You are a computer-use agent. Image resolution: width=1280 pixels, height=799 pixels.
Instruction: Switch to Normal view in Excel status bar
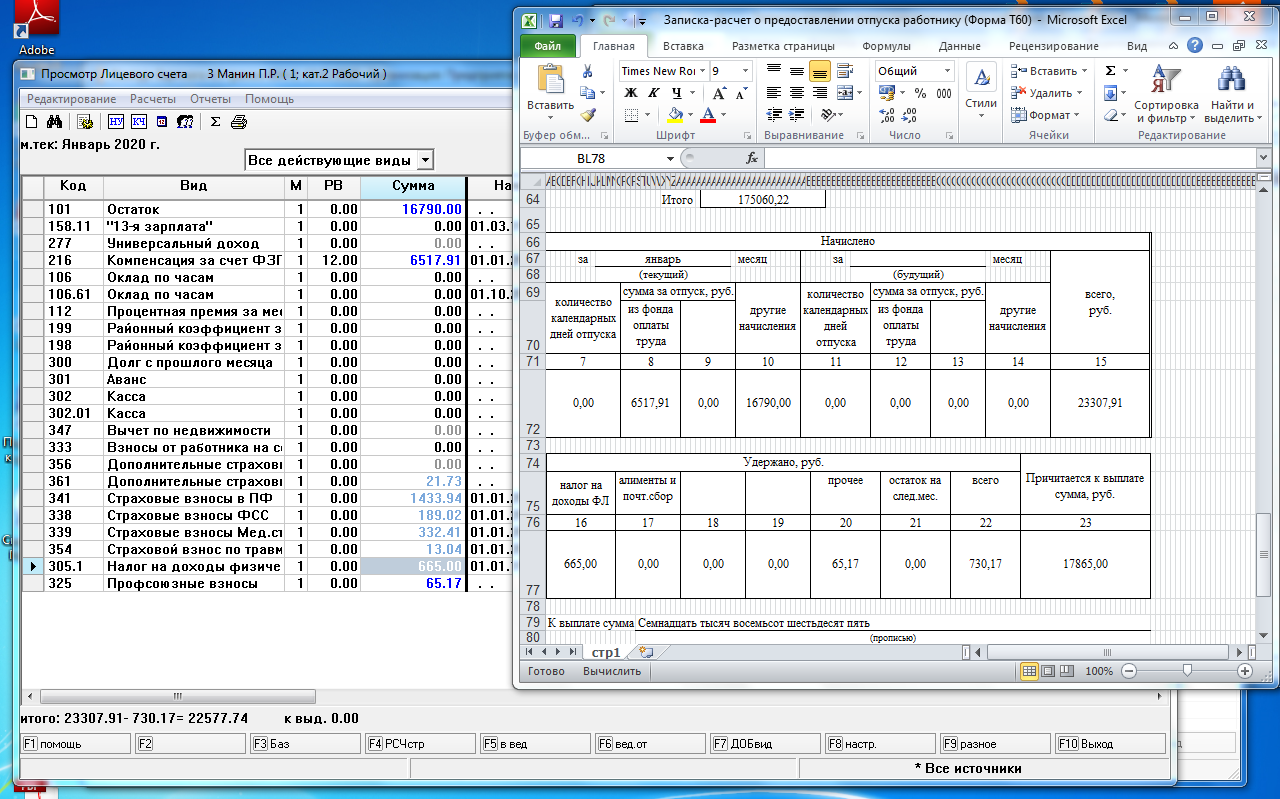click(x=1029, y=671)
